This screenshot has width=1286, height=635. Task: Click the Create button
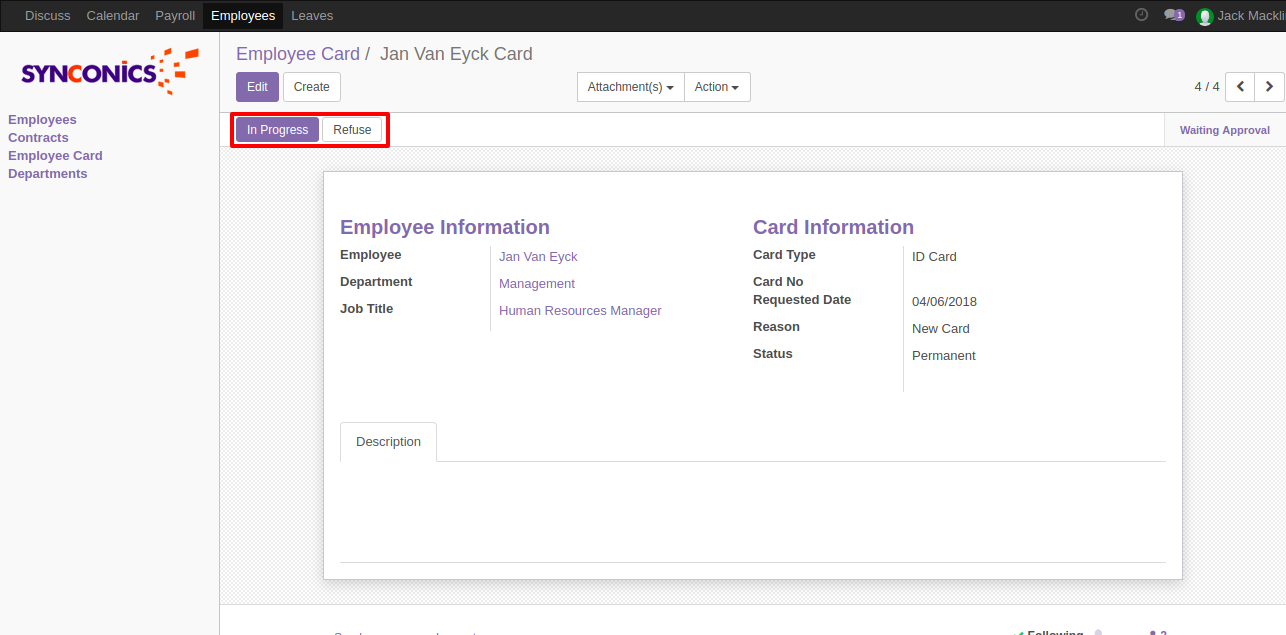pos(311,87)
